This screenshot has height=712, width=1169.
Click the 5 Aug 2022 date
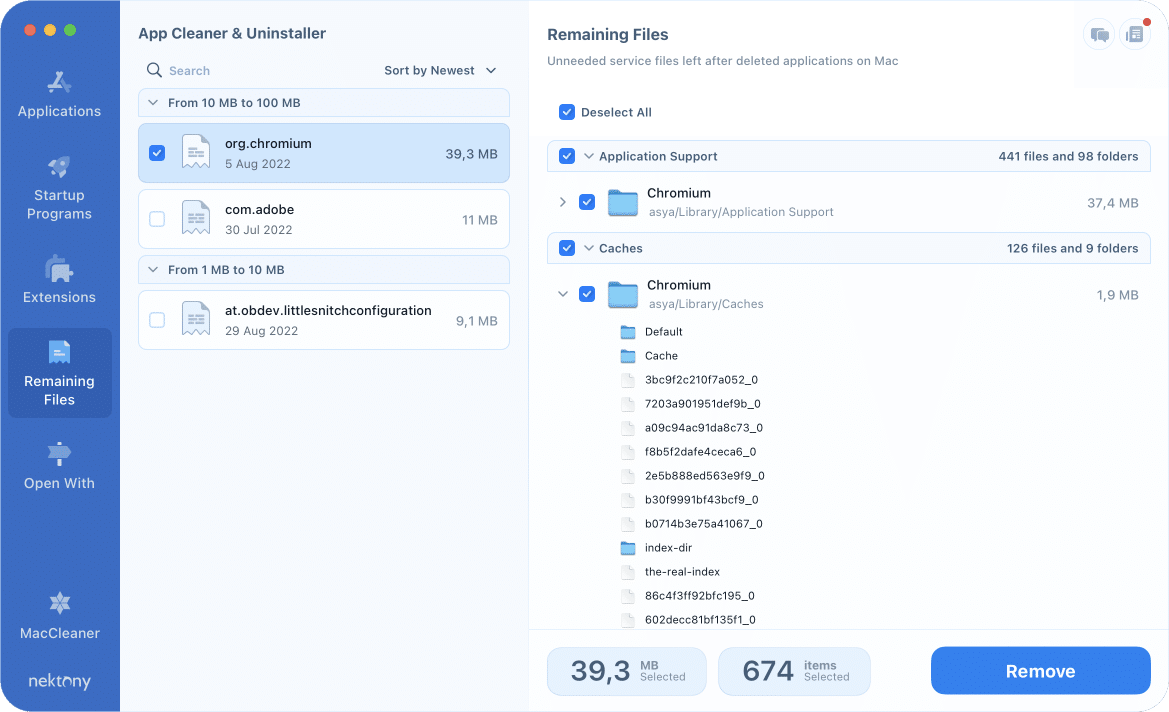point(258,164)
